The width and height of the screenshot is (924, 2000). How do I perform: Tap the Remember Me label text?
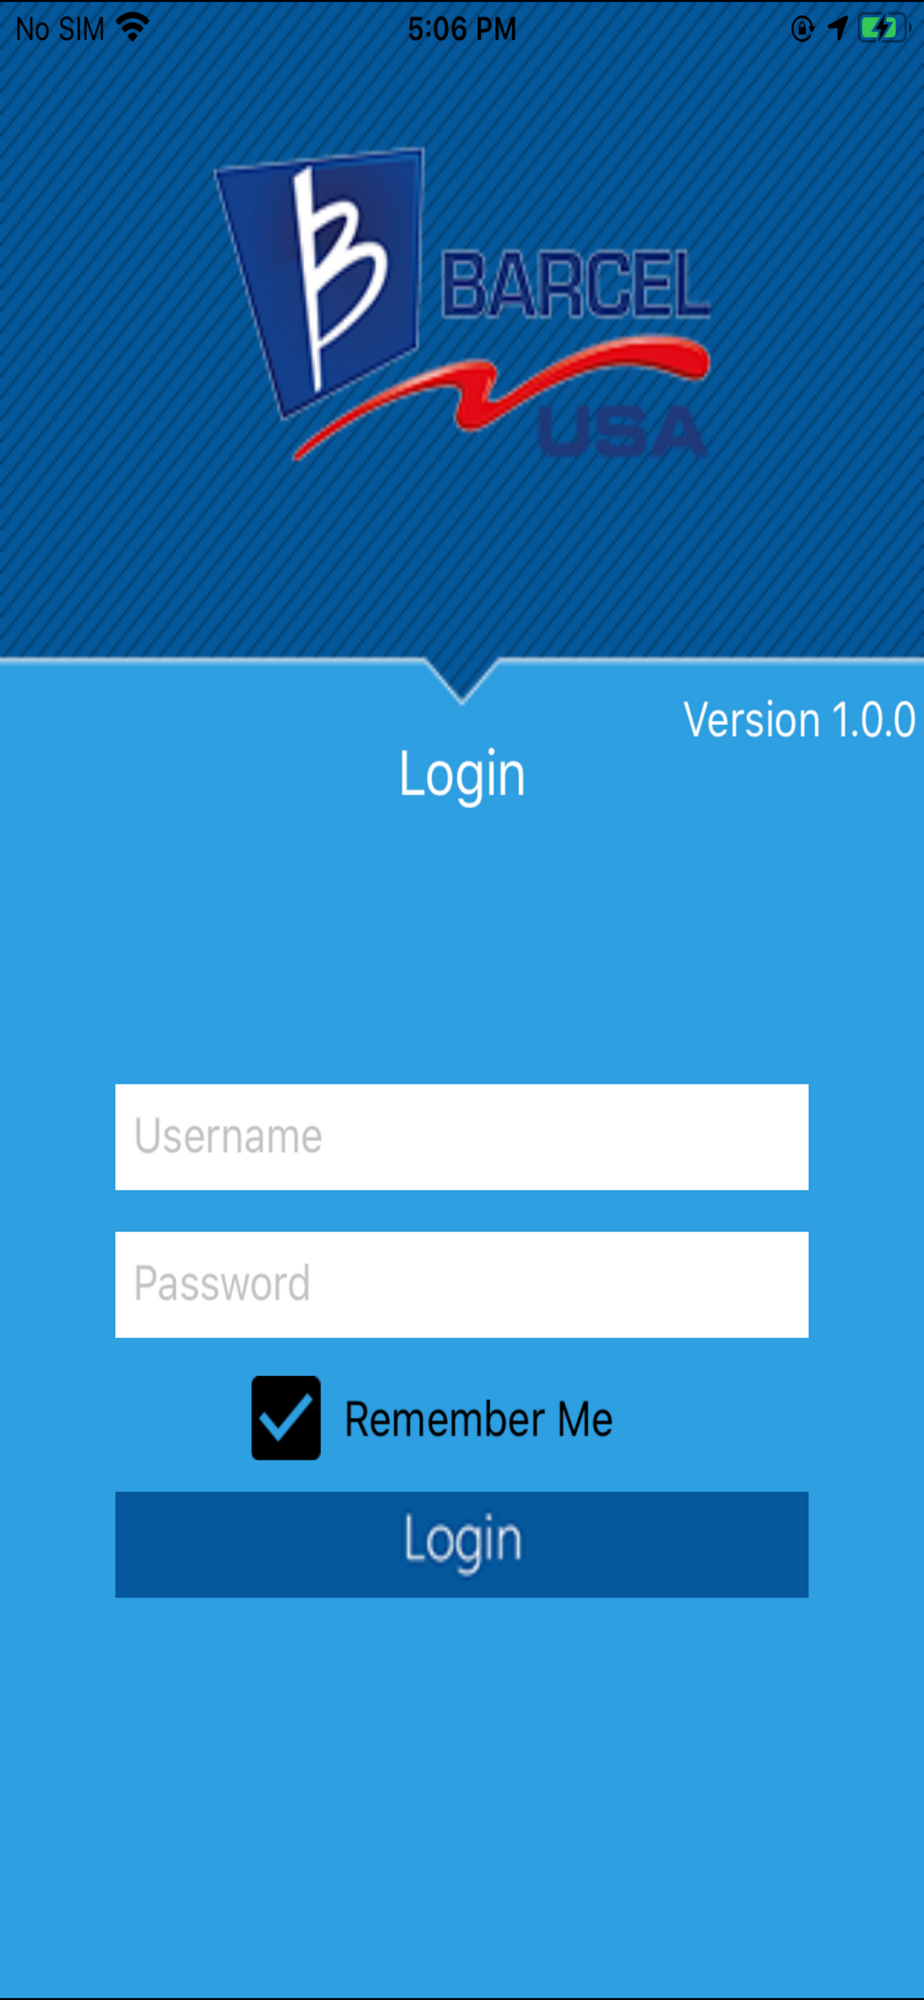tap(478, 1419)
